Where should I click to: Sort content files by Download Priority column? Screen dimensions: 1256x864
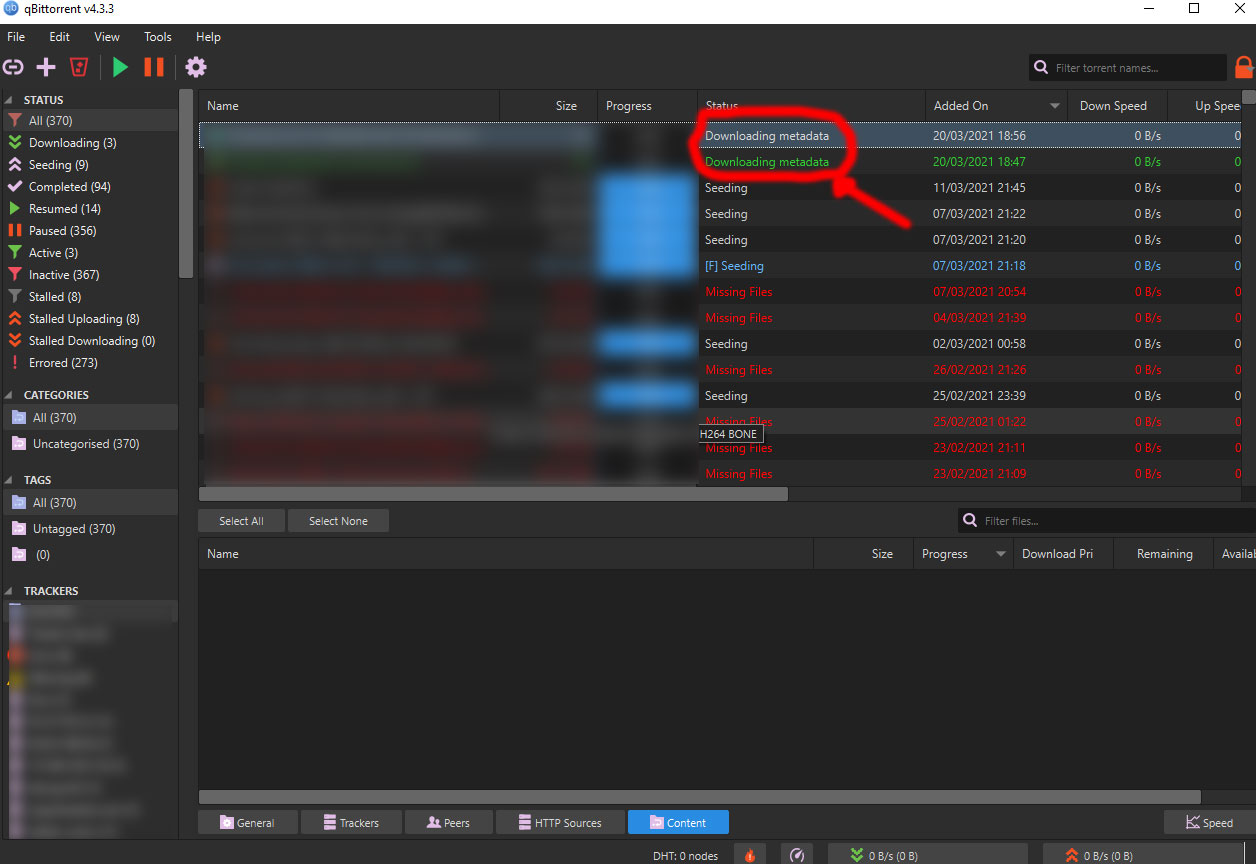coord(1063,554)
